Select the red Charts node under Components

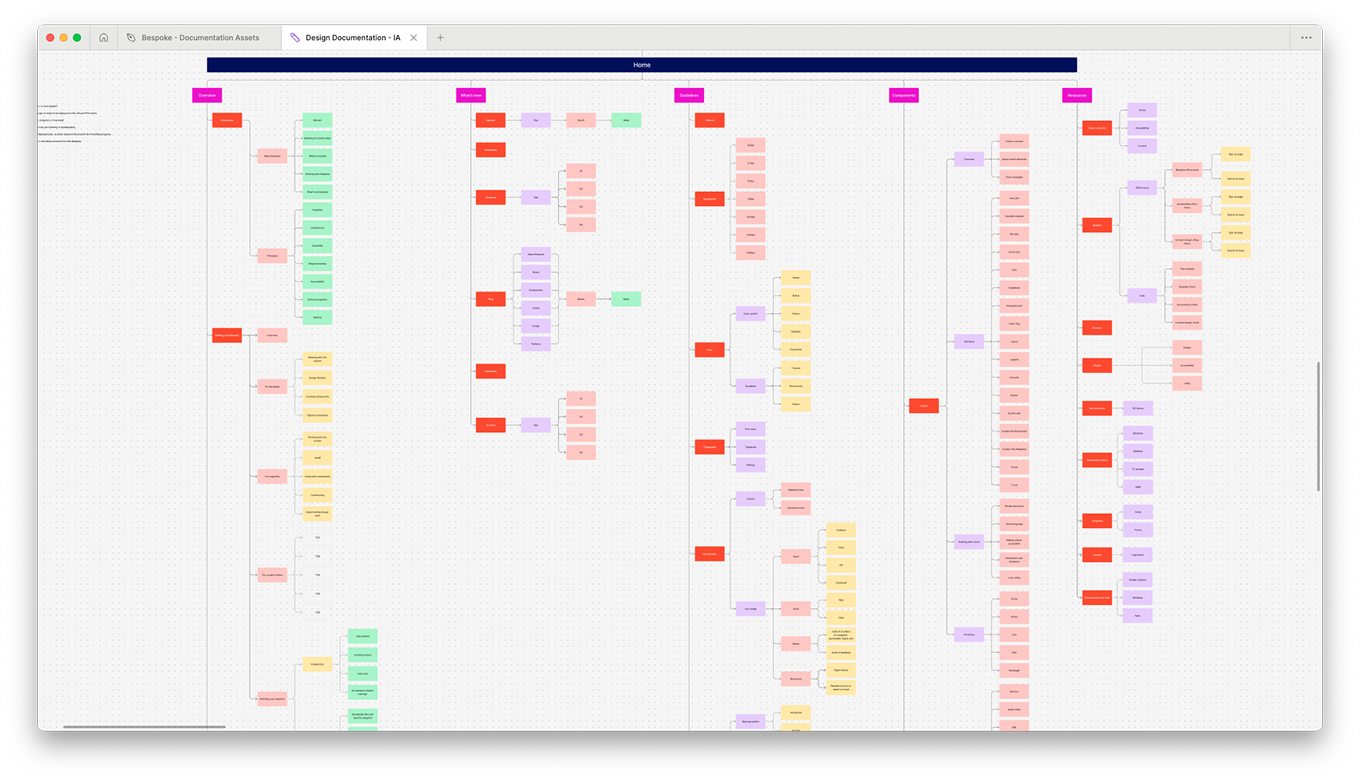coord(924,406)
